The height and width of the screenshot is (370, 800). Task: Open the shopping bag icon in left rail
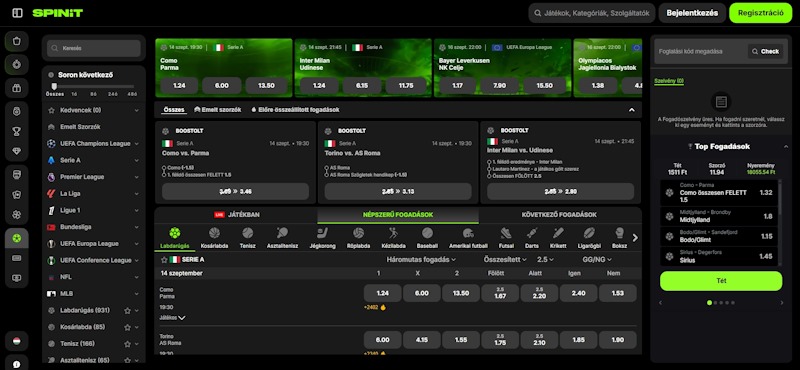pos(17,41)
